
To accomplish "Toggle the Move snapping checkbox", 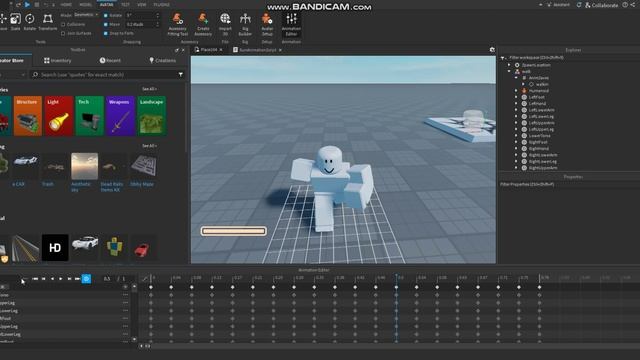I will (106, 24).
